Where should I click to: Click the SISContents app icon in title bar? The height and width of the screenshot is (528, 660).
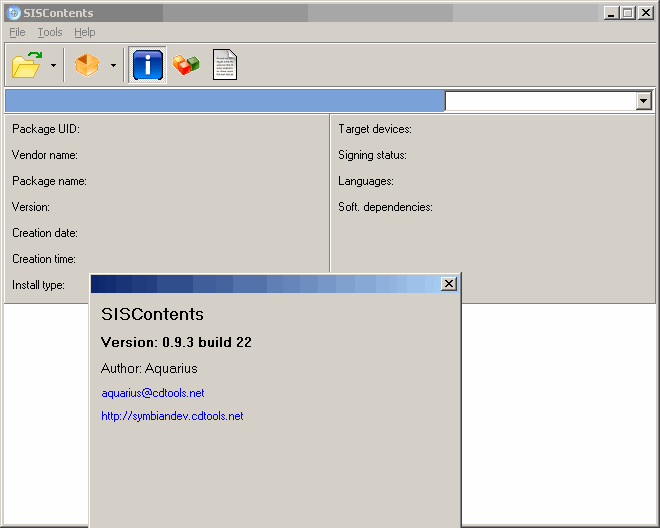(x=13, y=13)
